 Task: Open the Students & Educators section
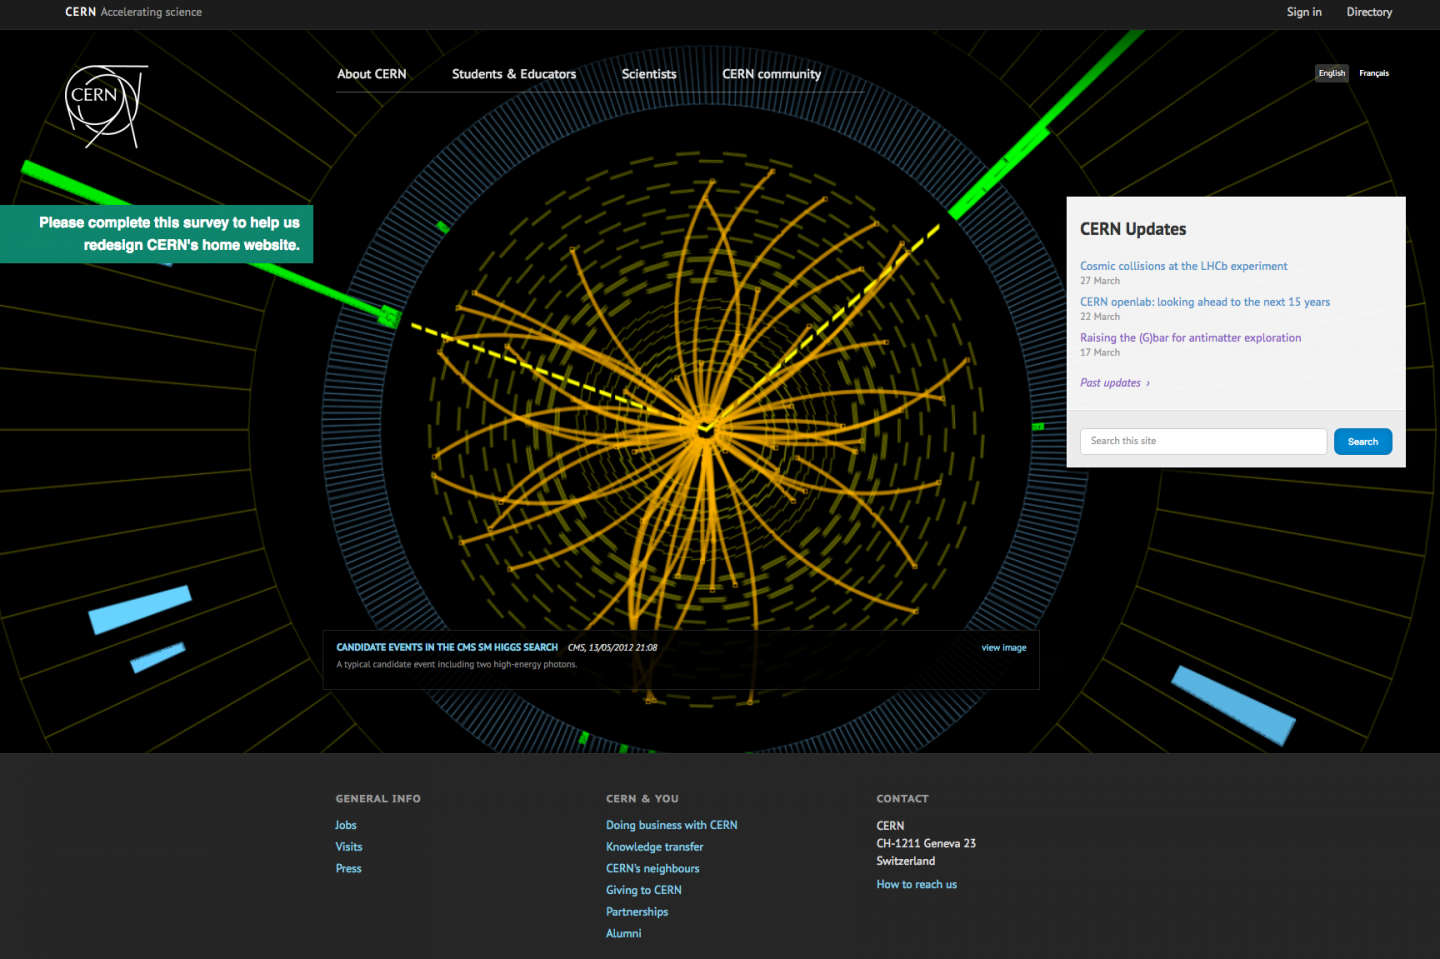click(514, 74)
